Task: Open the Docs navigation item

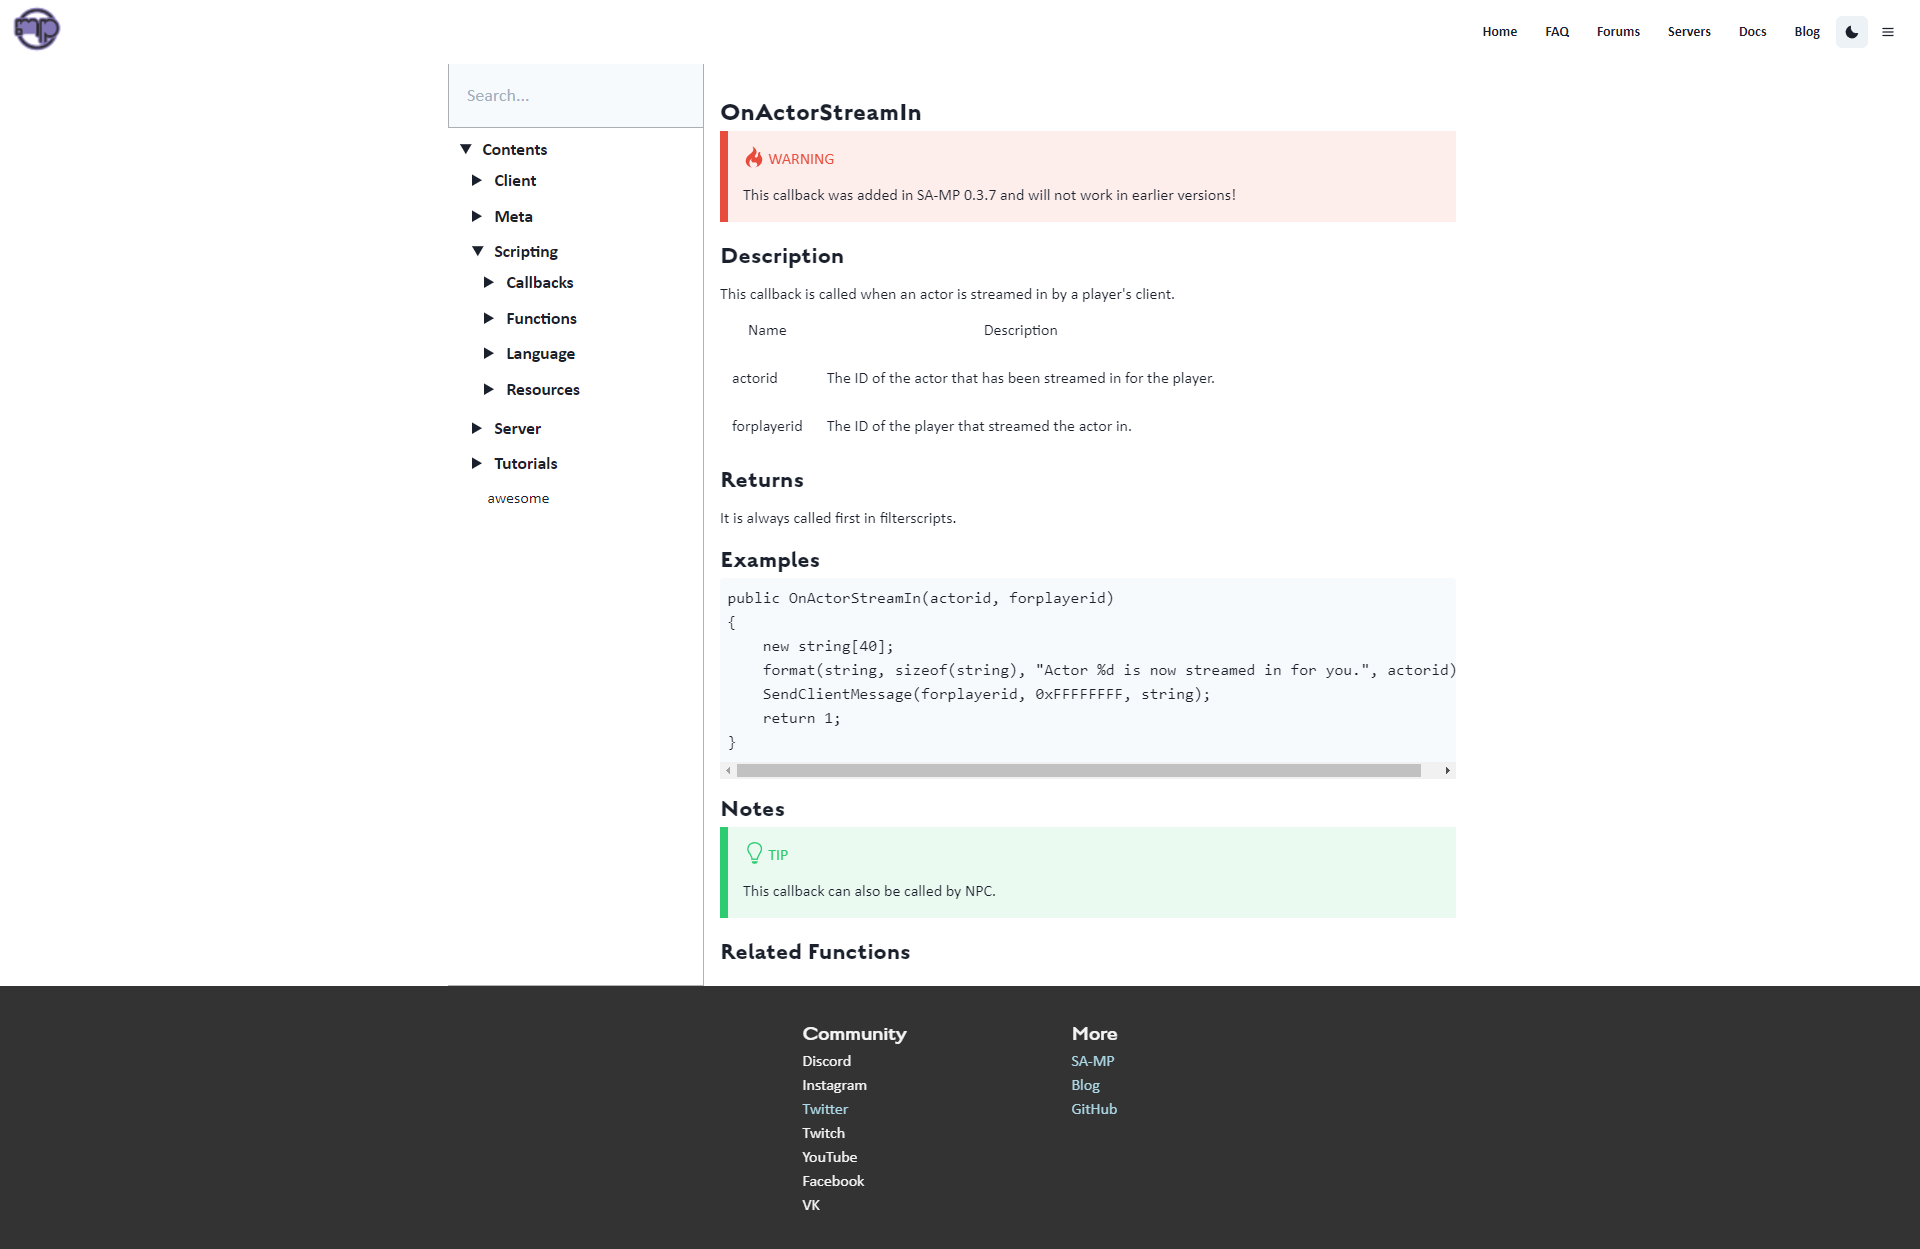Action: coord(1752,31)
